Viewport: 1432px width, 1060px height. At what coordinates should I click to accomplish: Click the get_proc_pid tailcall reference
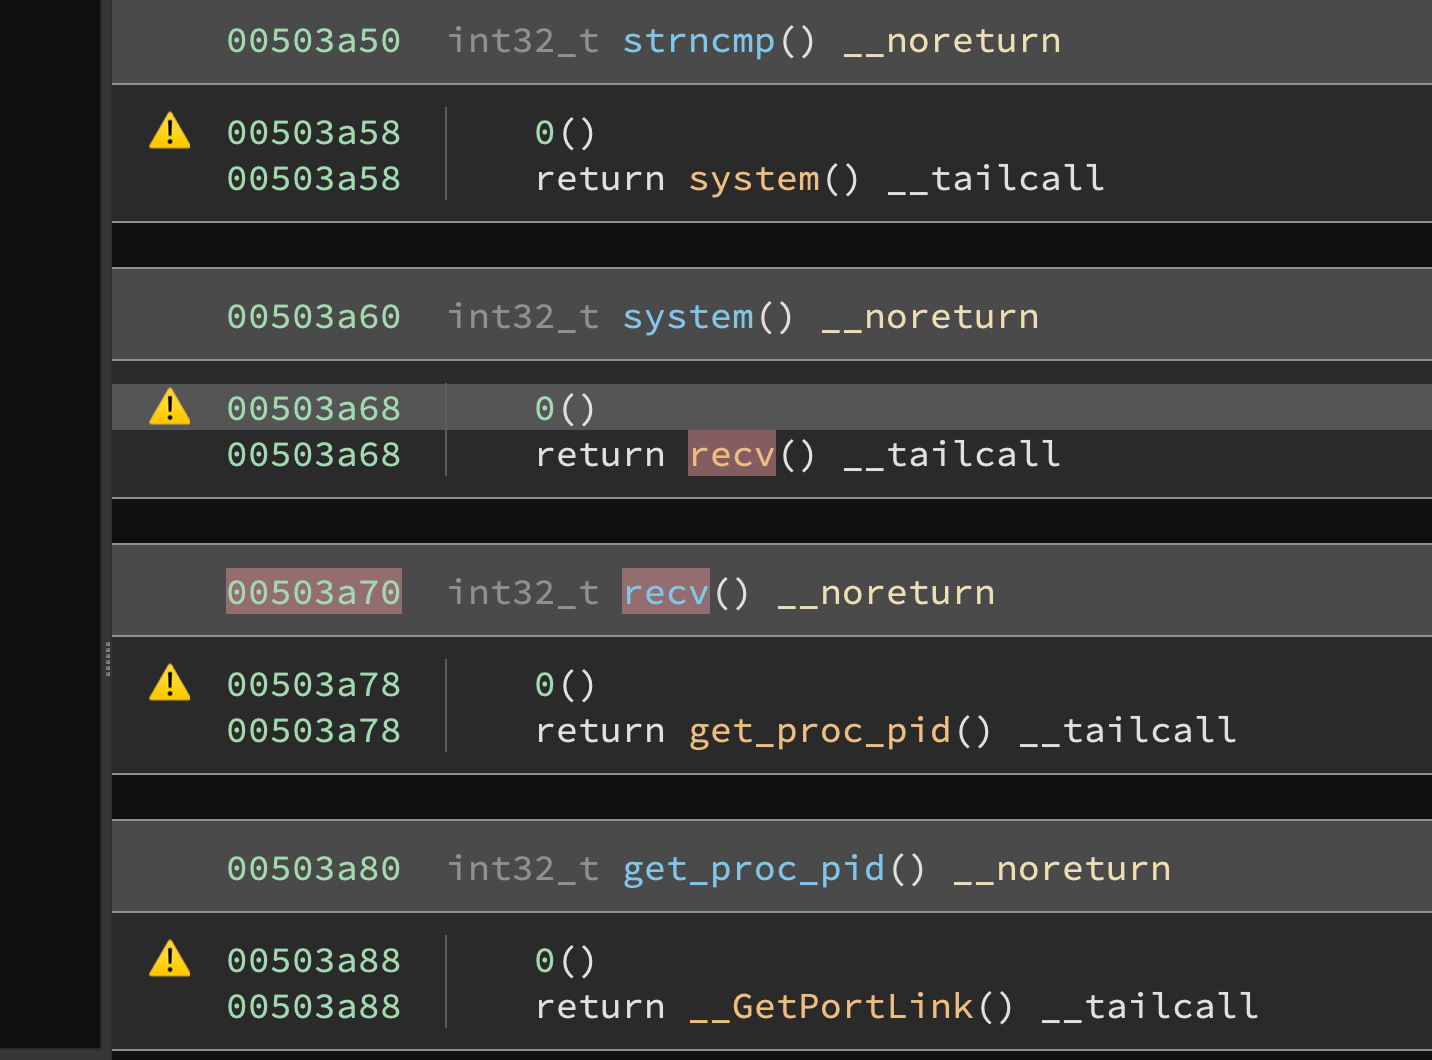point(818,730)
